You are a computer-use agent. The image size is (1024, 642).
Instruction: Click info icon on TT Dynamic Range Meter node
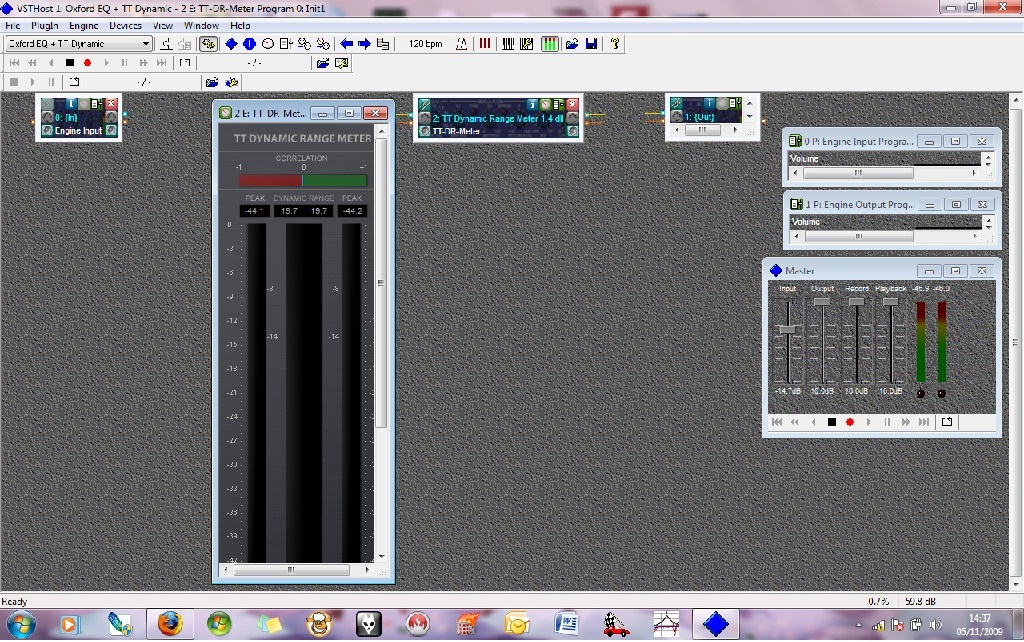point(533,104)
